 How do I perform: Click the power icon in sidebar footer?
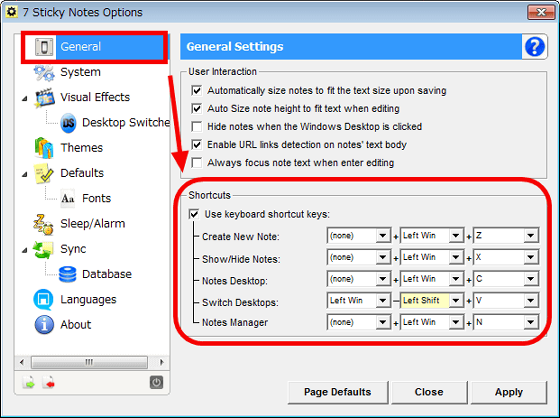pos(156,383)
